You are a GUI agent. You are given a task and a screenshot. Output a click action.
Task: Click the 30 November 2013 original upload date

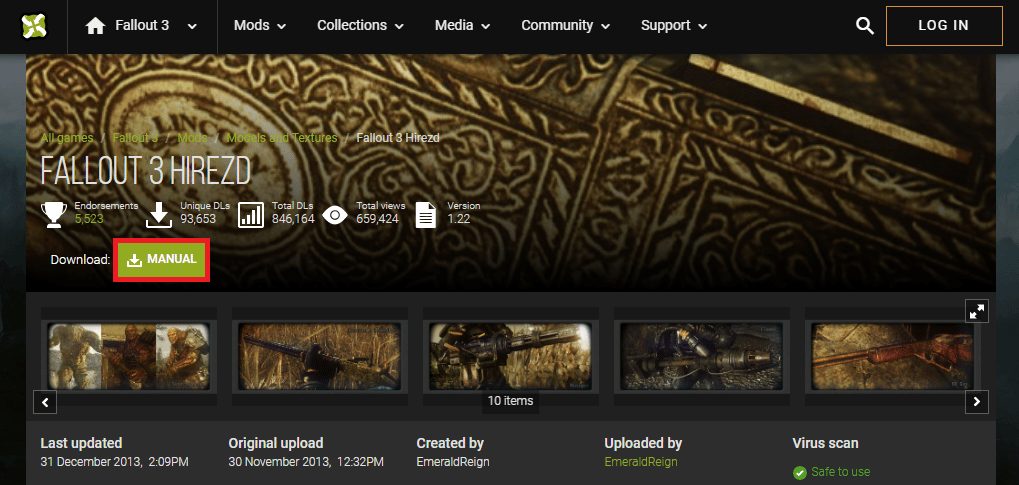[306, 462]
